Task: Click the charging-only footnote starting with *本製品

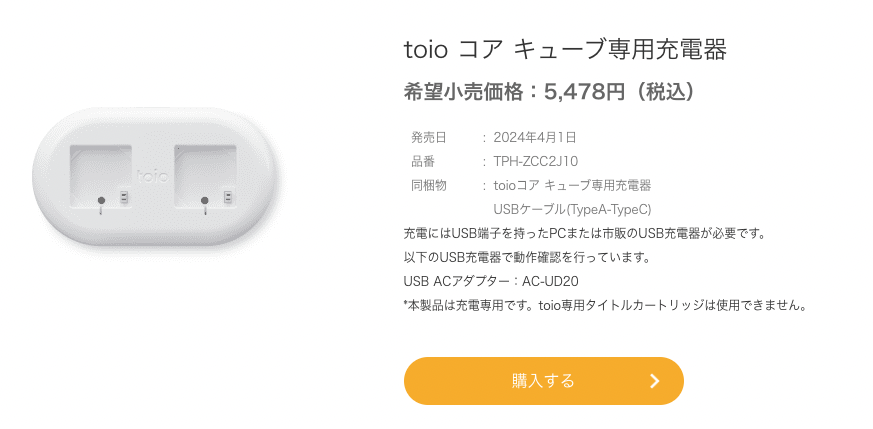Action: point(605,305)
